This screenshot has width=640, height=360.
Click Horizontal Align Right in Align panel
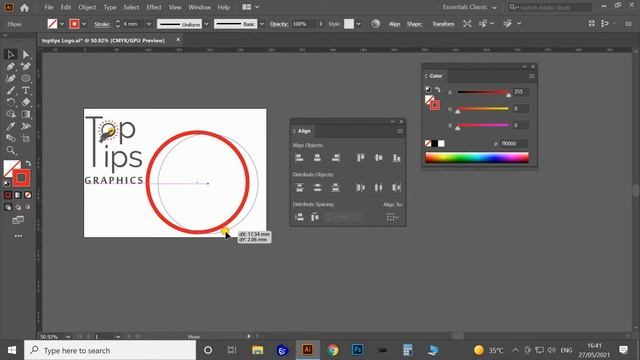(336, 158)
